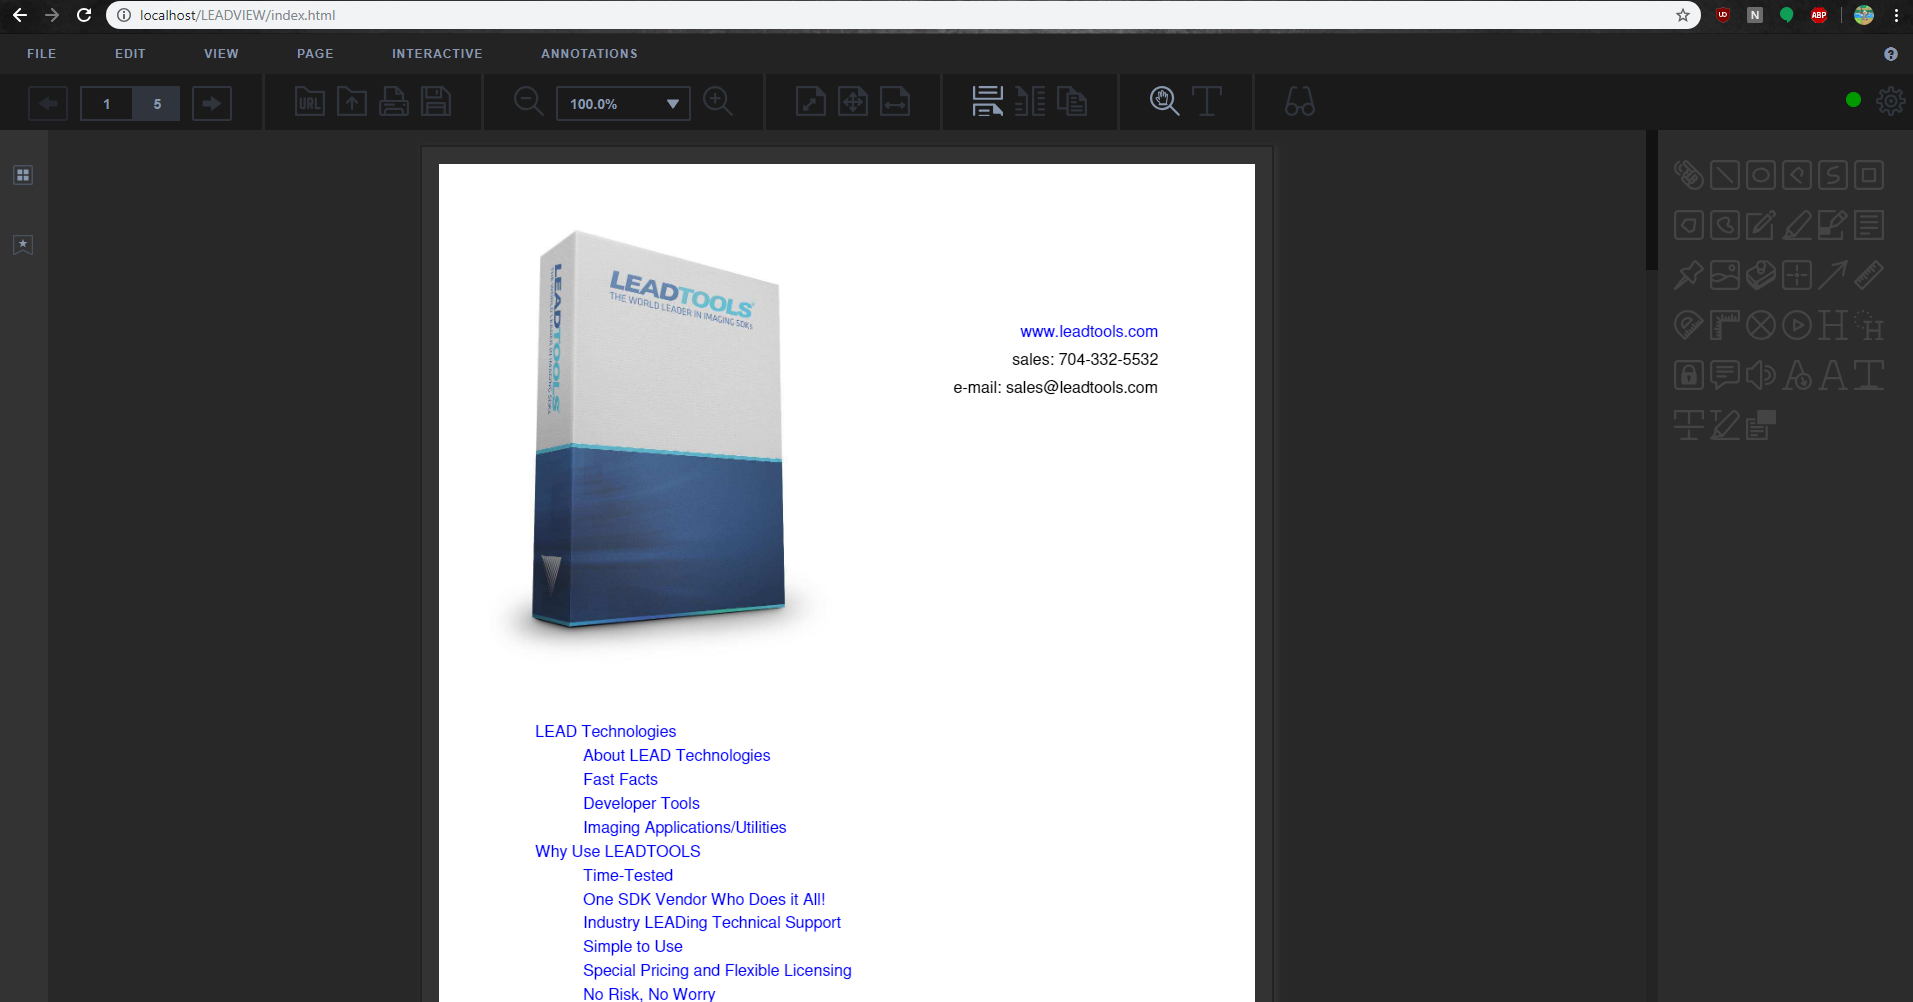Select the polygon annotation tool

(x=1689, y=225)
